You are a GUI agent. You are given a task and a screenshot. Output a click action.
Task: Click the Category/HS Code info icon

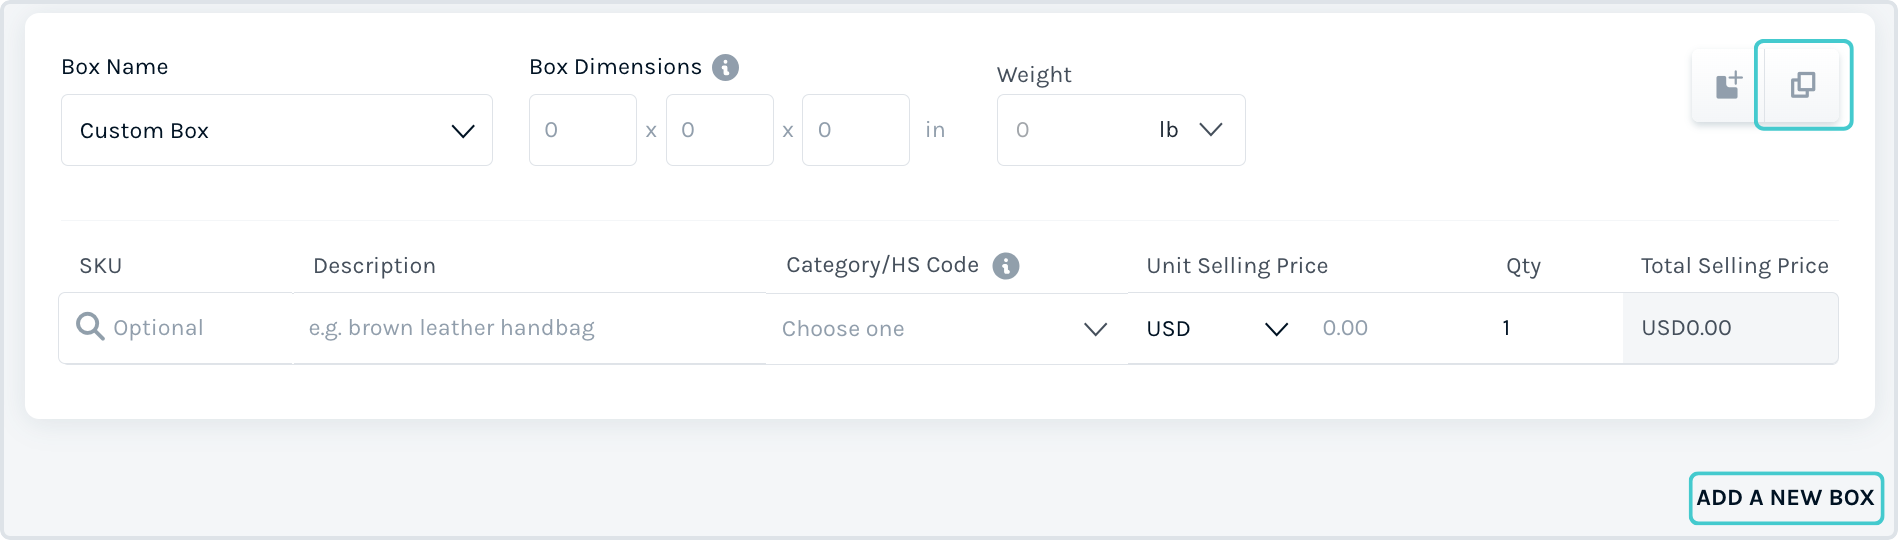click(x=1006, y=266)
